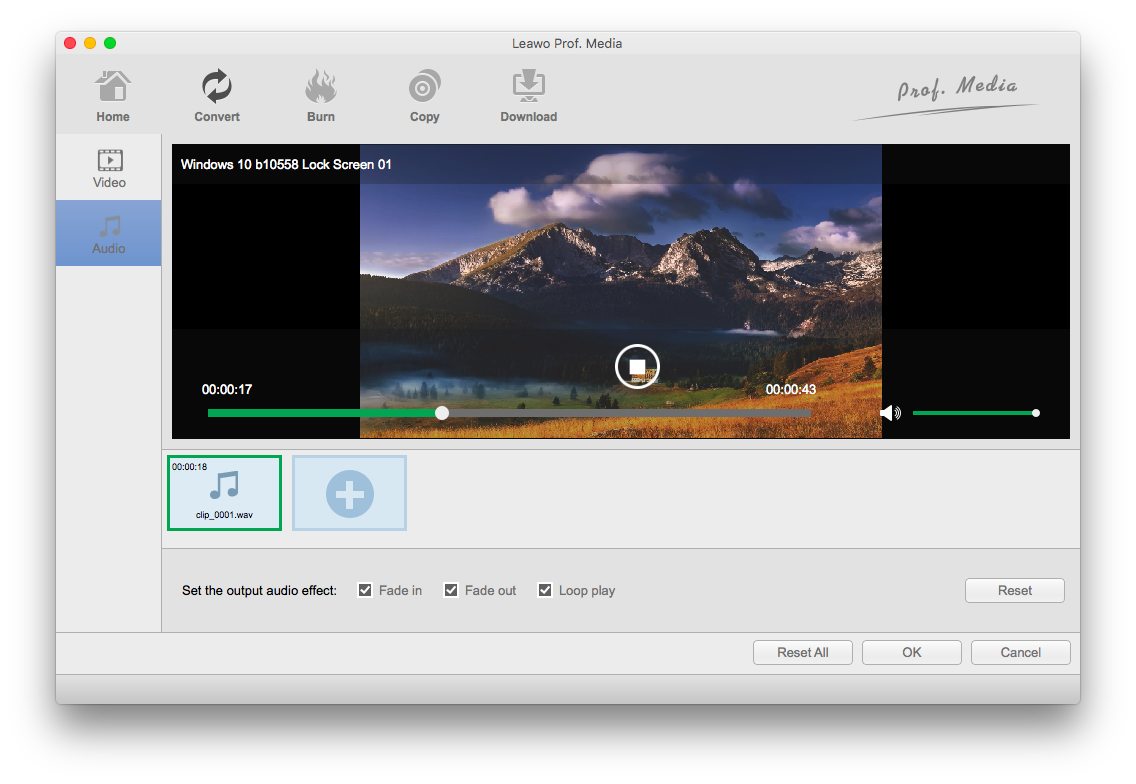Screen dimensions: 1136x784
Task: Go to the Home module
Action: [113, 96]
